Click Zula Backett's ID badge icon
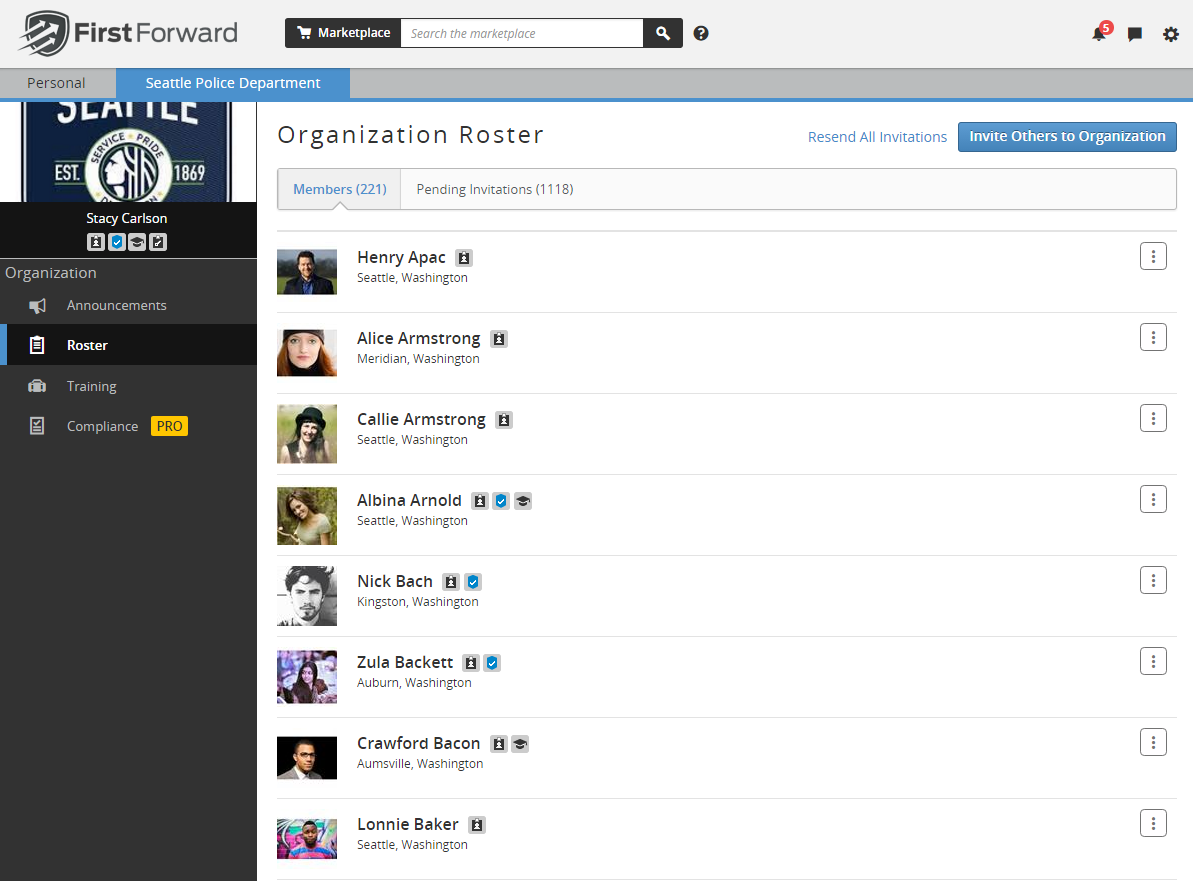The width and height of the screenshot is (1193, 881). click(472, 663)
